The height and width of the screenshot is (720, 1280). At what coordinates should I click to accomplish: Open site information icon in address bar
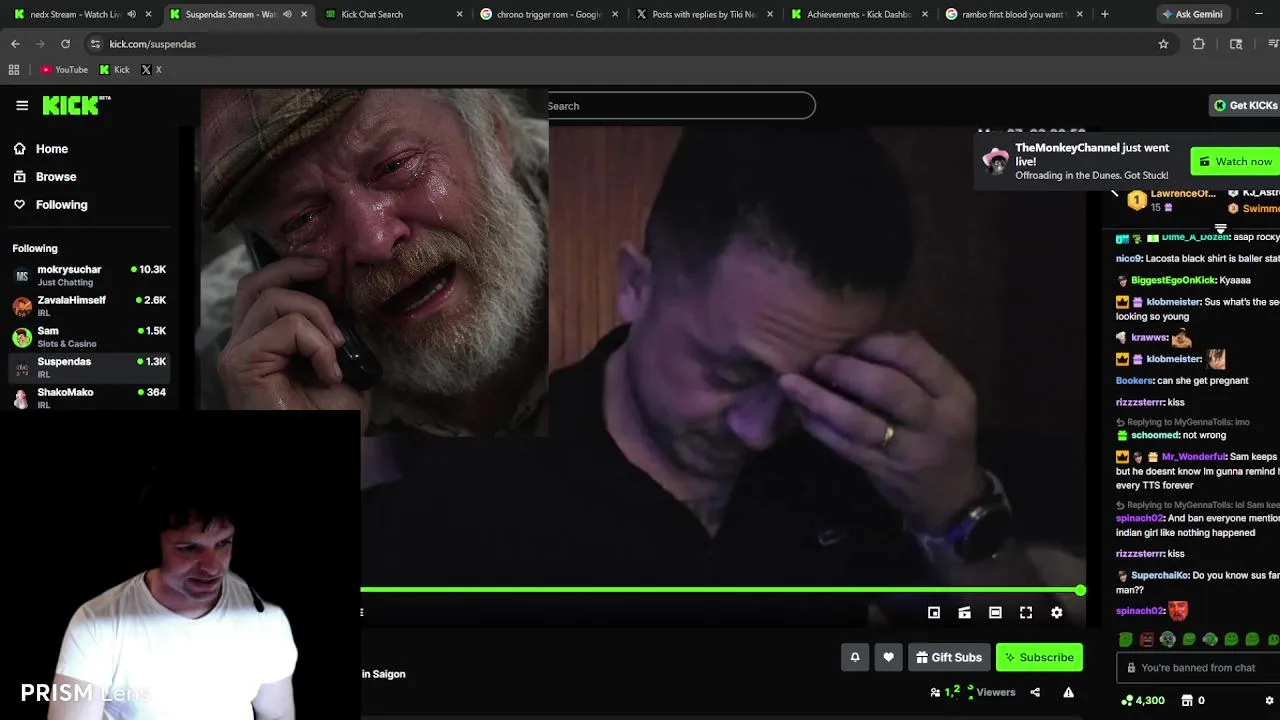pos(95,44)
